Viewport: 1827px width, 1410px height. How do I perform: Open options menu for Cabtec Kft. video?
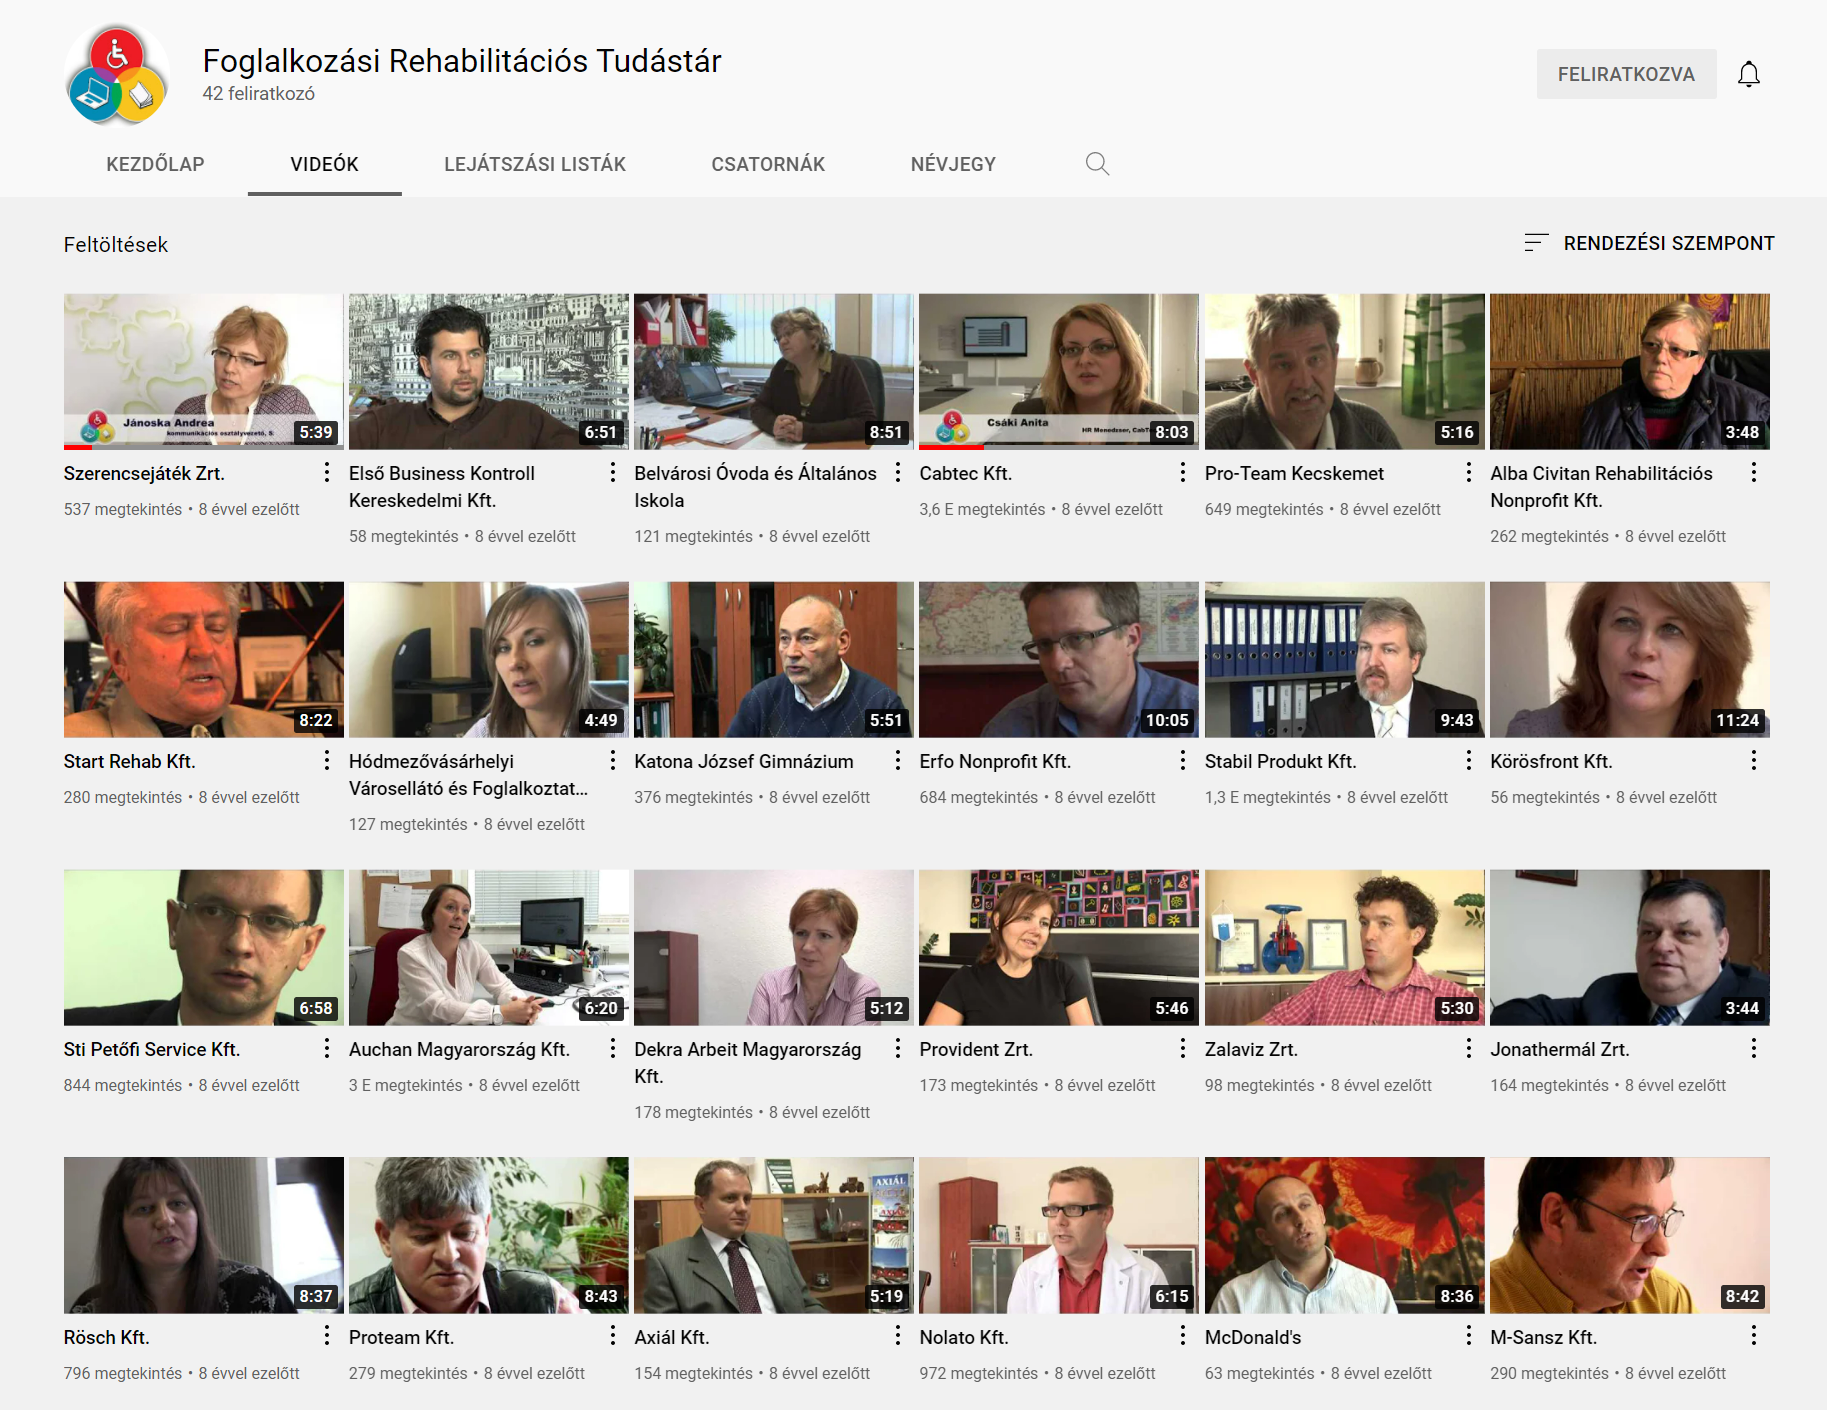(1182, 473)
